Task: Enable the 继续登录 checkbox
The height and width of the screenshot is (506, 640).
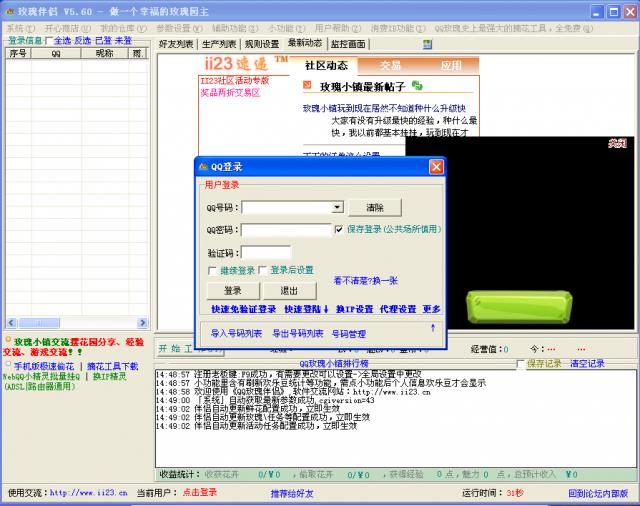Action: (212, 271)
